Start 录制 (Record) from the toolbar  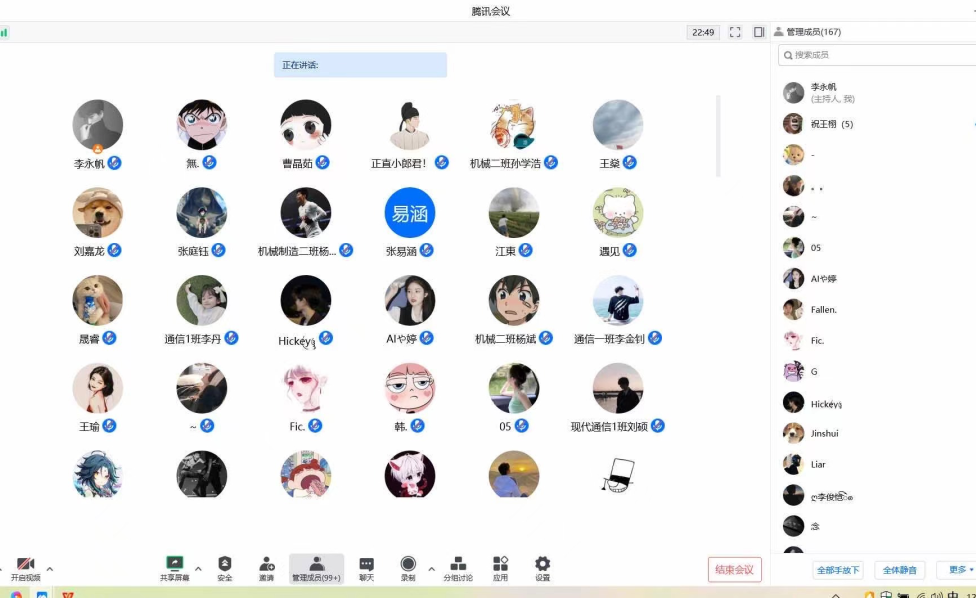(408, 567)
